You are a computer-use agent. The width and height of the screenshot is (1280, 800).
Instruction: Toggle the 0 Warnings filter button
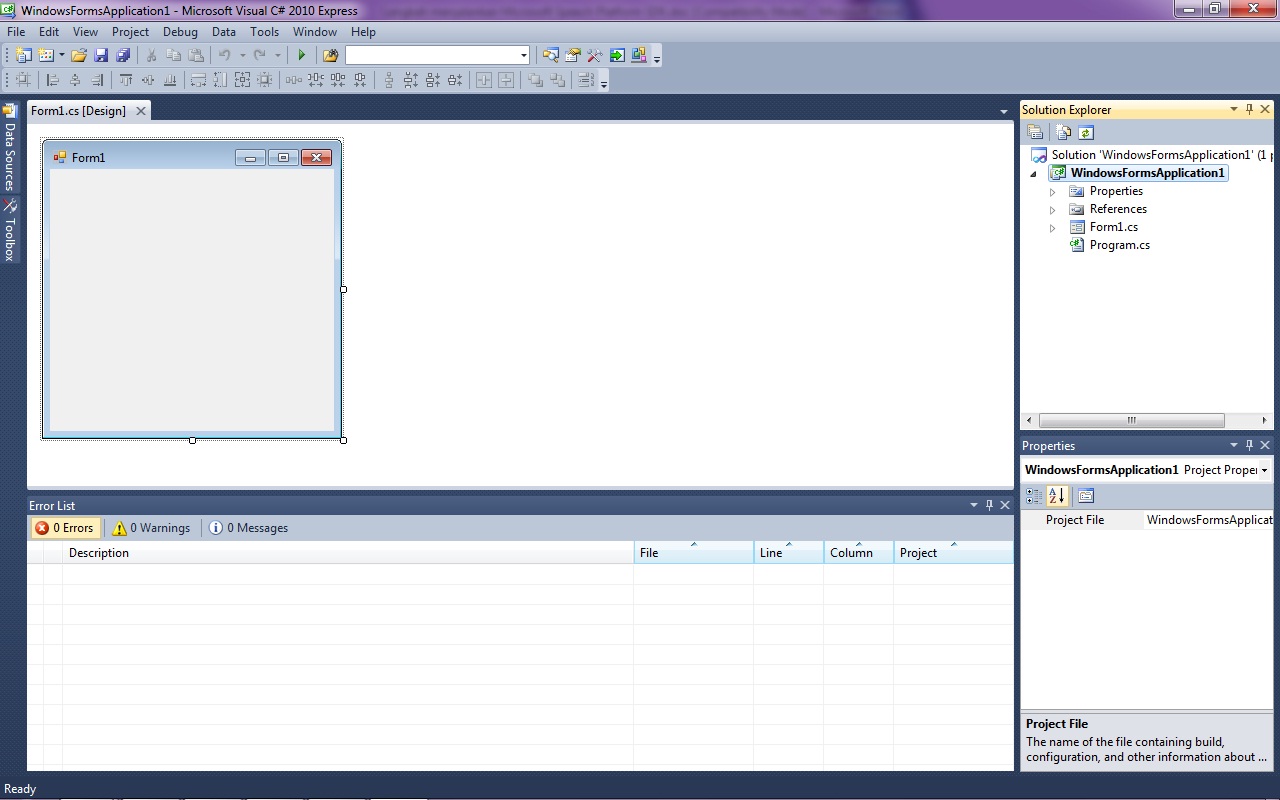click(x=151, y=528)
